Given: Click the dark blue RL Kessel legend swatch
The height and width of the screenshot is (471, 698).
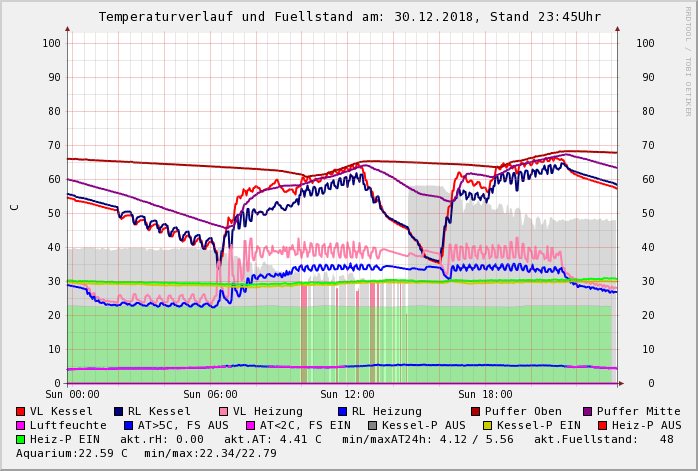Looking at the screenshot, I should (x=118, y=411).
